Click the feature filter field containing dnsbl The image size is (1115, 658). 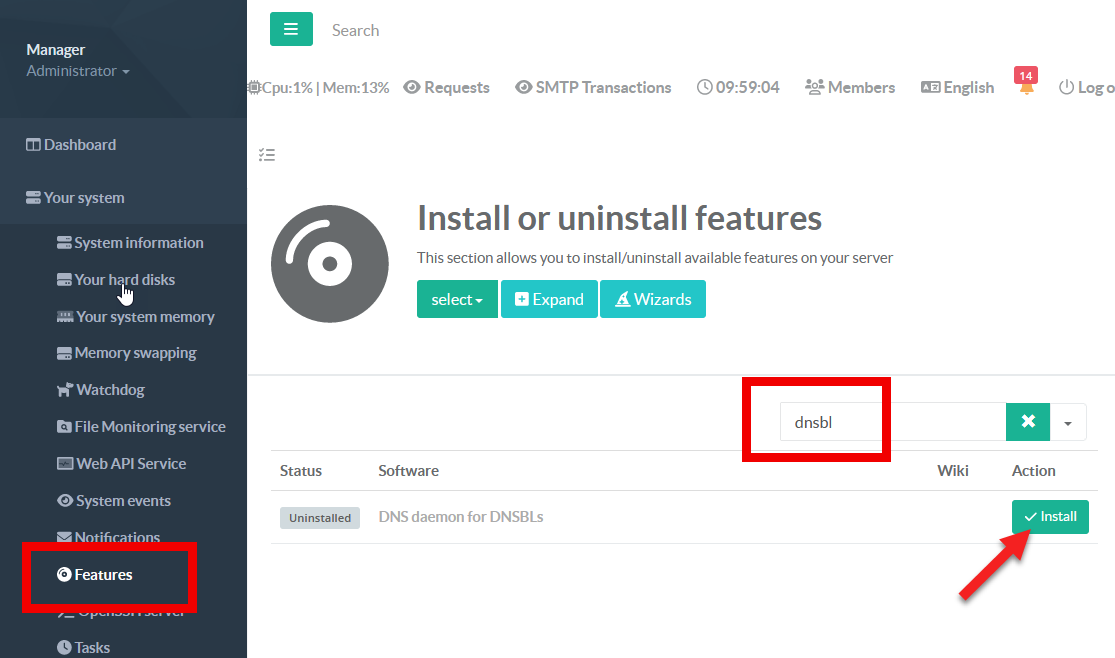pyautogui.click(x=892, y=422)
